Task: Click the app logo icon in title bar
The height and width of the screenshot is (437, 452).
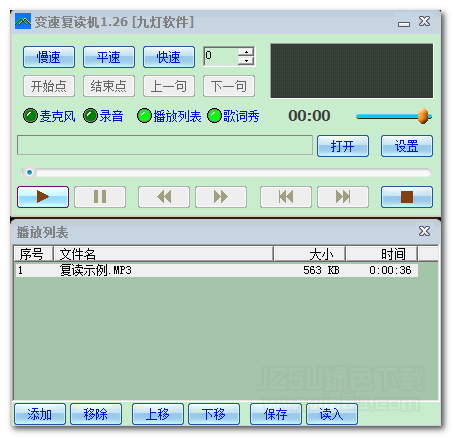Action: tap(23, 21)
